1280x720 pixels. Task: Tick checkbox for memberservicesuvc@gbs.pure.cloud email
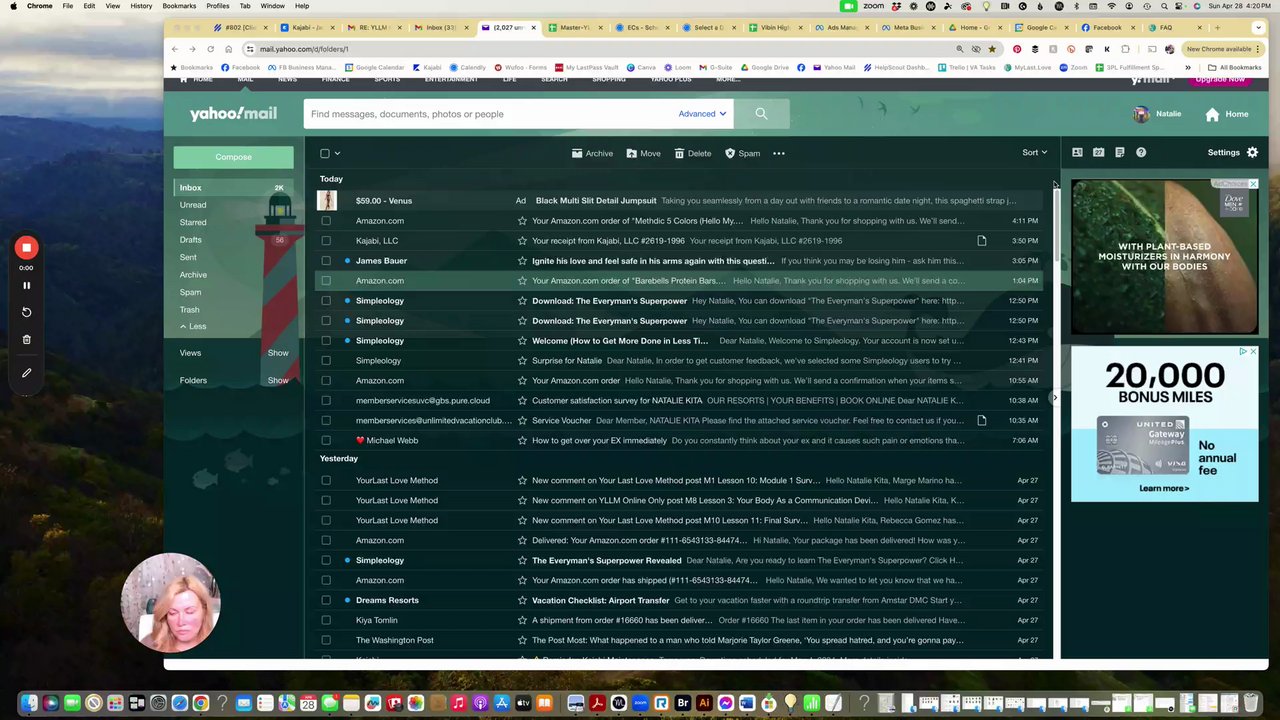(x=326, y=401)
